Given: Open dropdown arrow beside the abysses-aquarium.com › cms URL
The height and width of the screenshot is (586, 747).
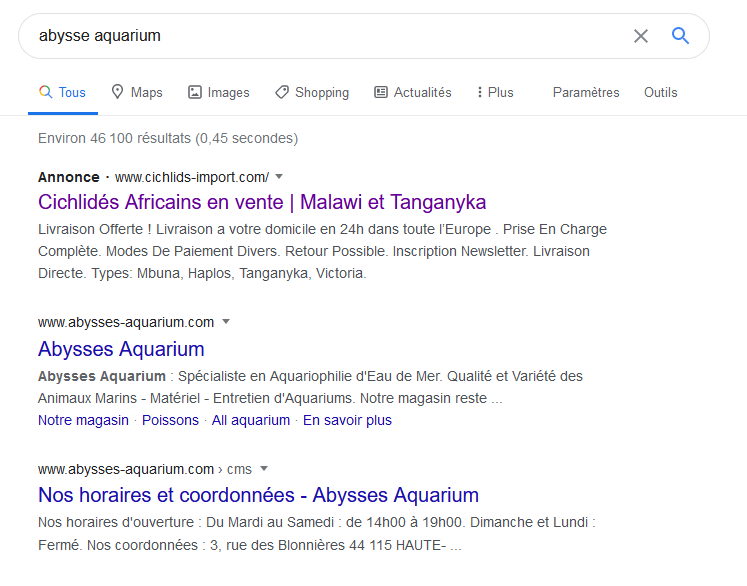Looking at the screenshot, I should (x=264, y=468).
